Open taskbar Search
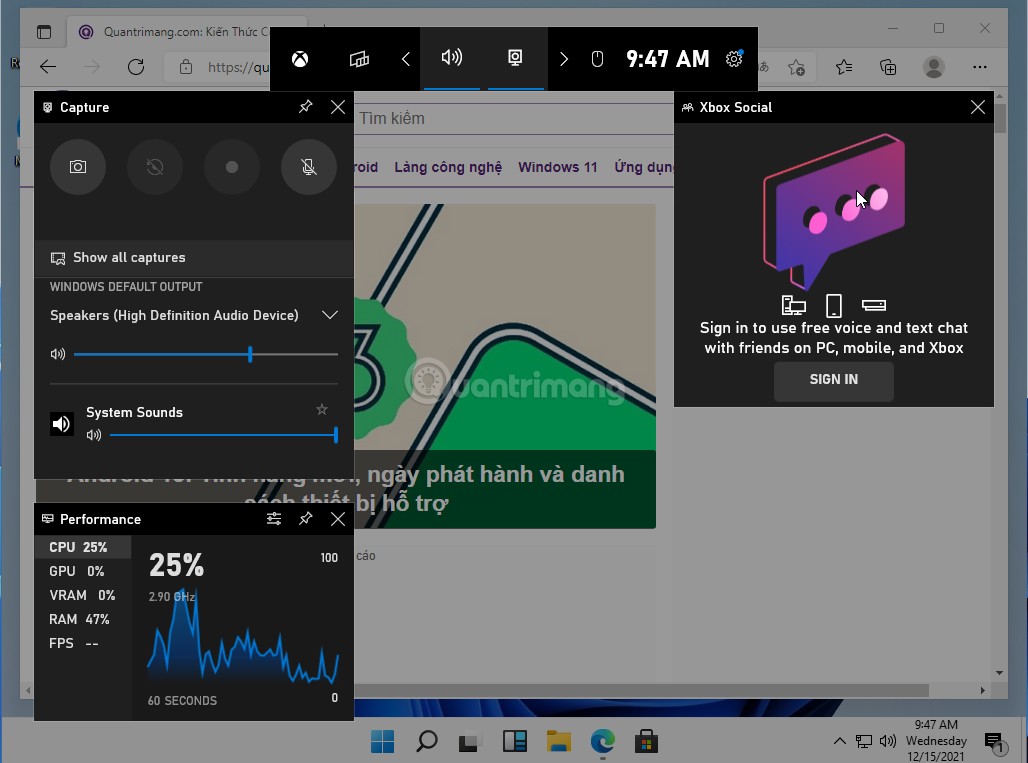 click(x=427, y=742)
